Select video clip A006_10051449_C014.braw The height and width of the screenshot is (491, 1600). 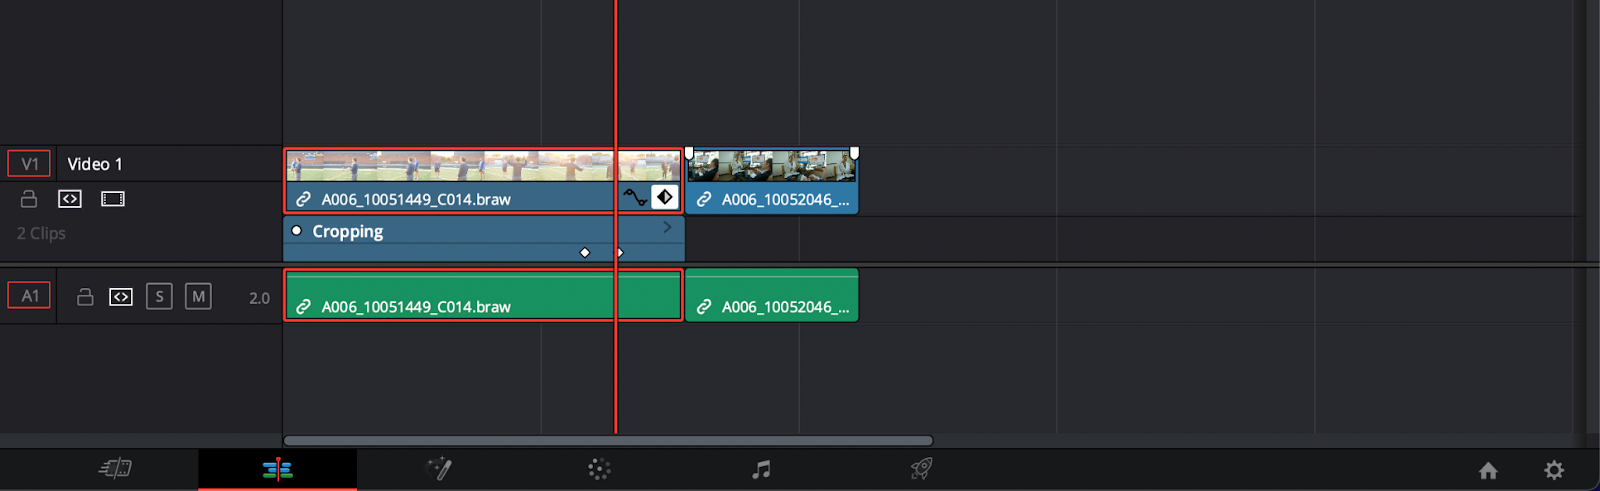(x=484, y=181)
